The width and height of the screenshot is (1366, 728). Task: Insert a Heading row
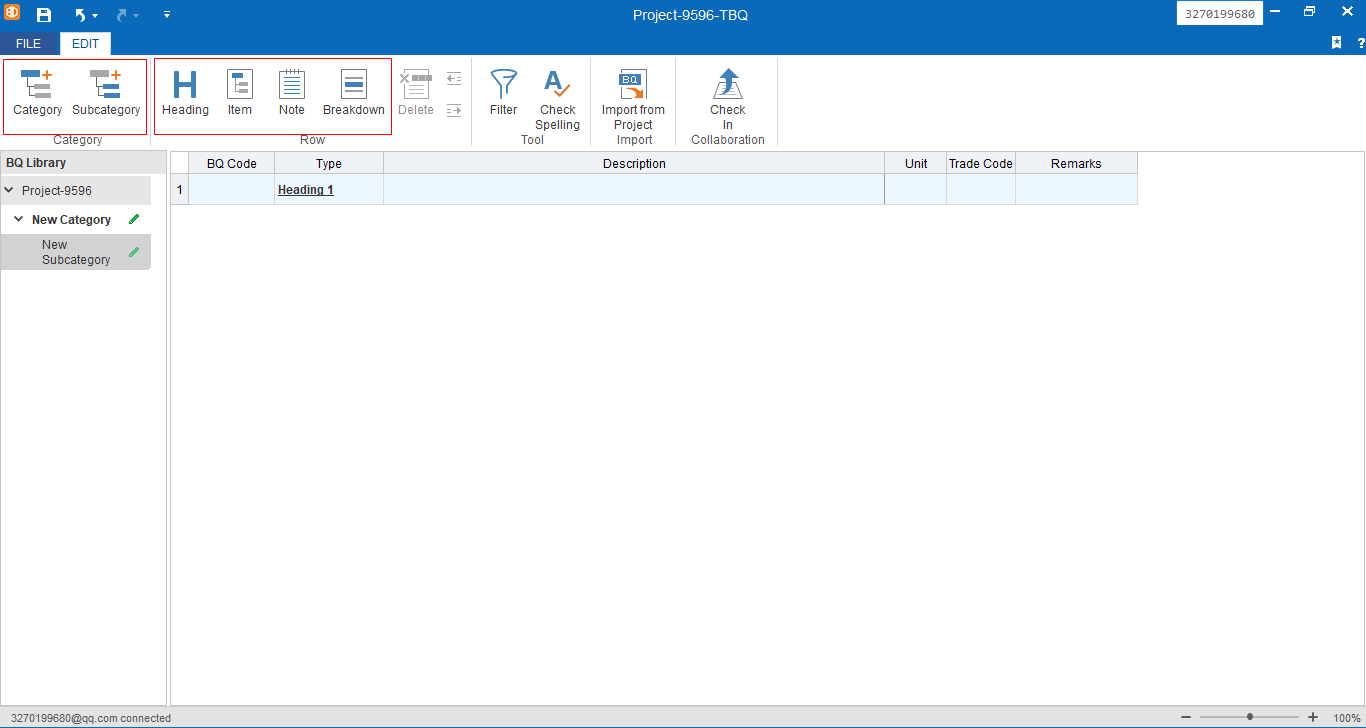pyautogui.click(x=185, y=93)
